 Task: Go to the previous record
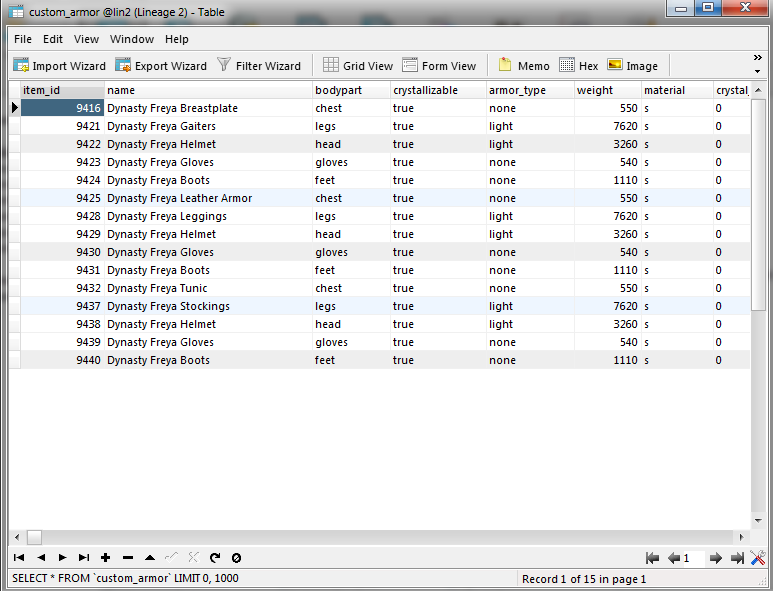41,557
